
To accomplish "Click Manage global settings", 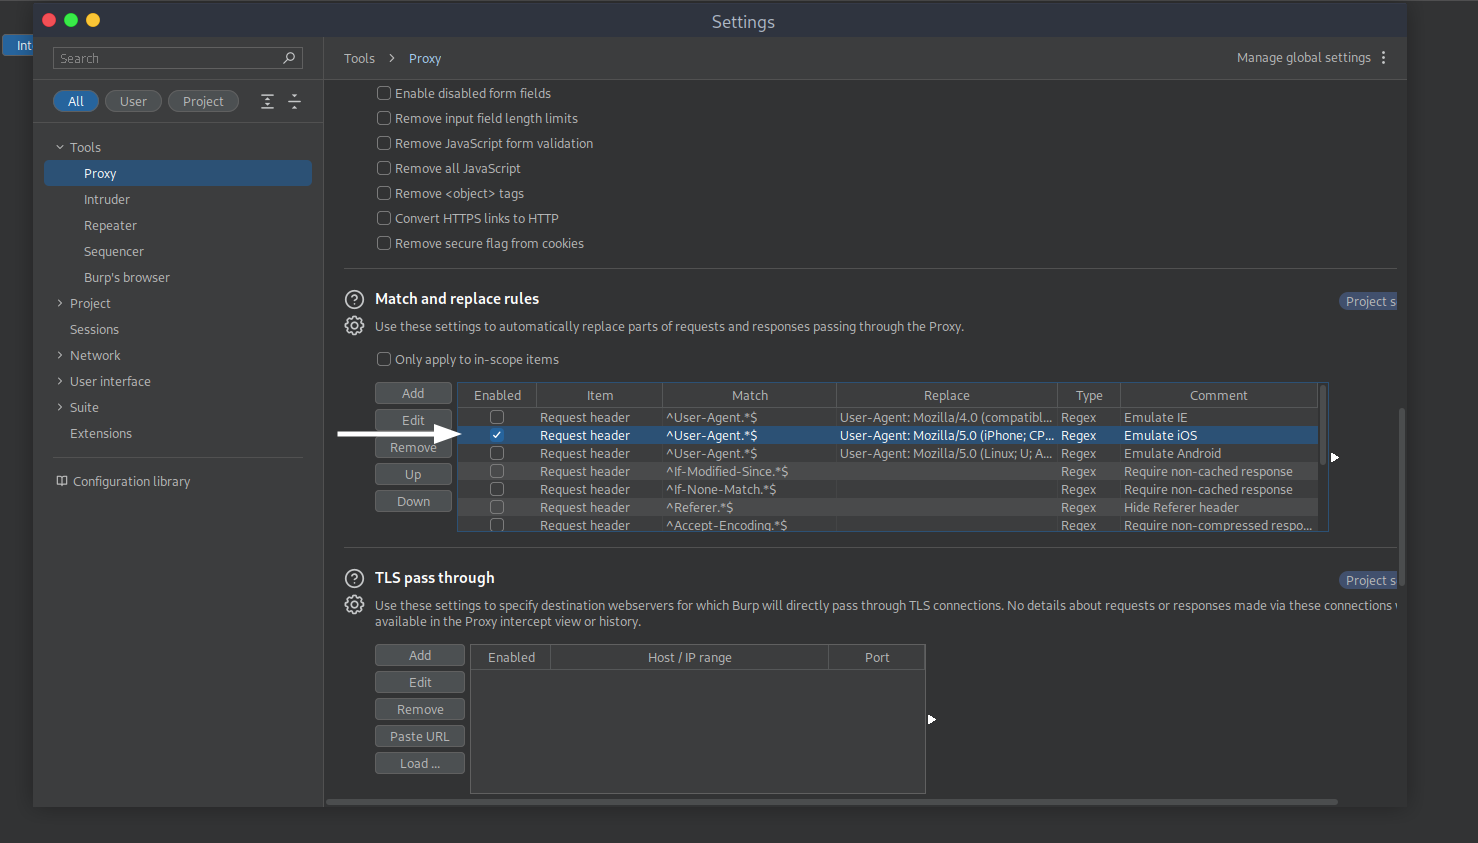I will click(x=1303, y=58).
